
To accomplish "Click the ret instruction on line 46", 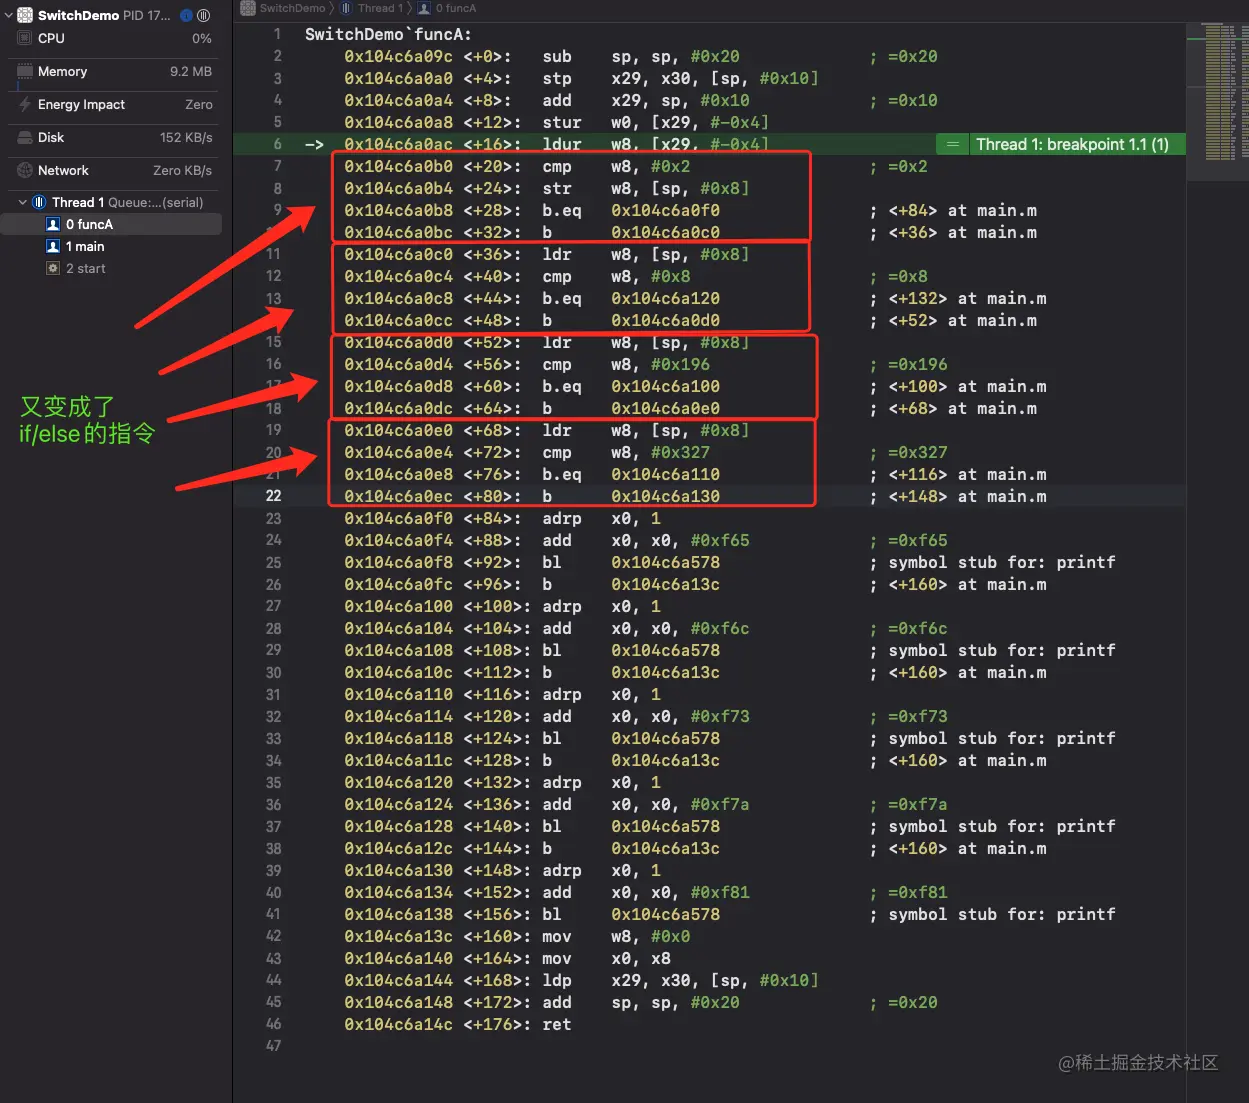I will [557, 1024].
